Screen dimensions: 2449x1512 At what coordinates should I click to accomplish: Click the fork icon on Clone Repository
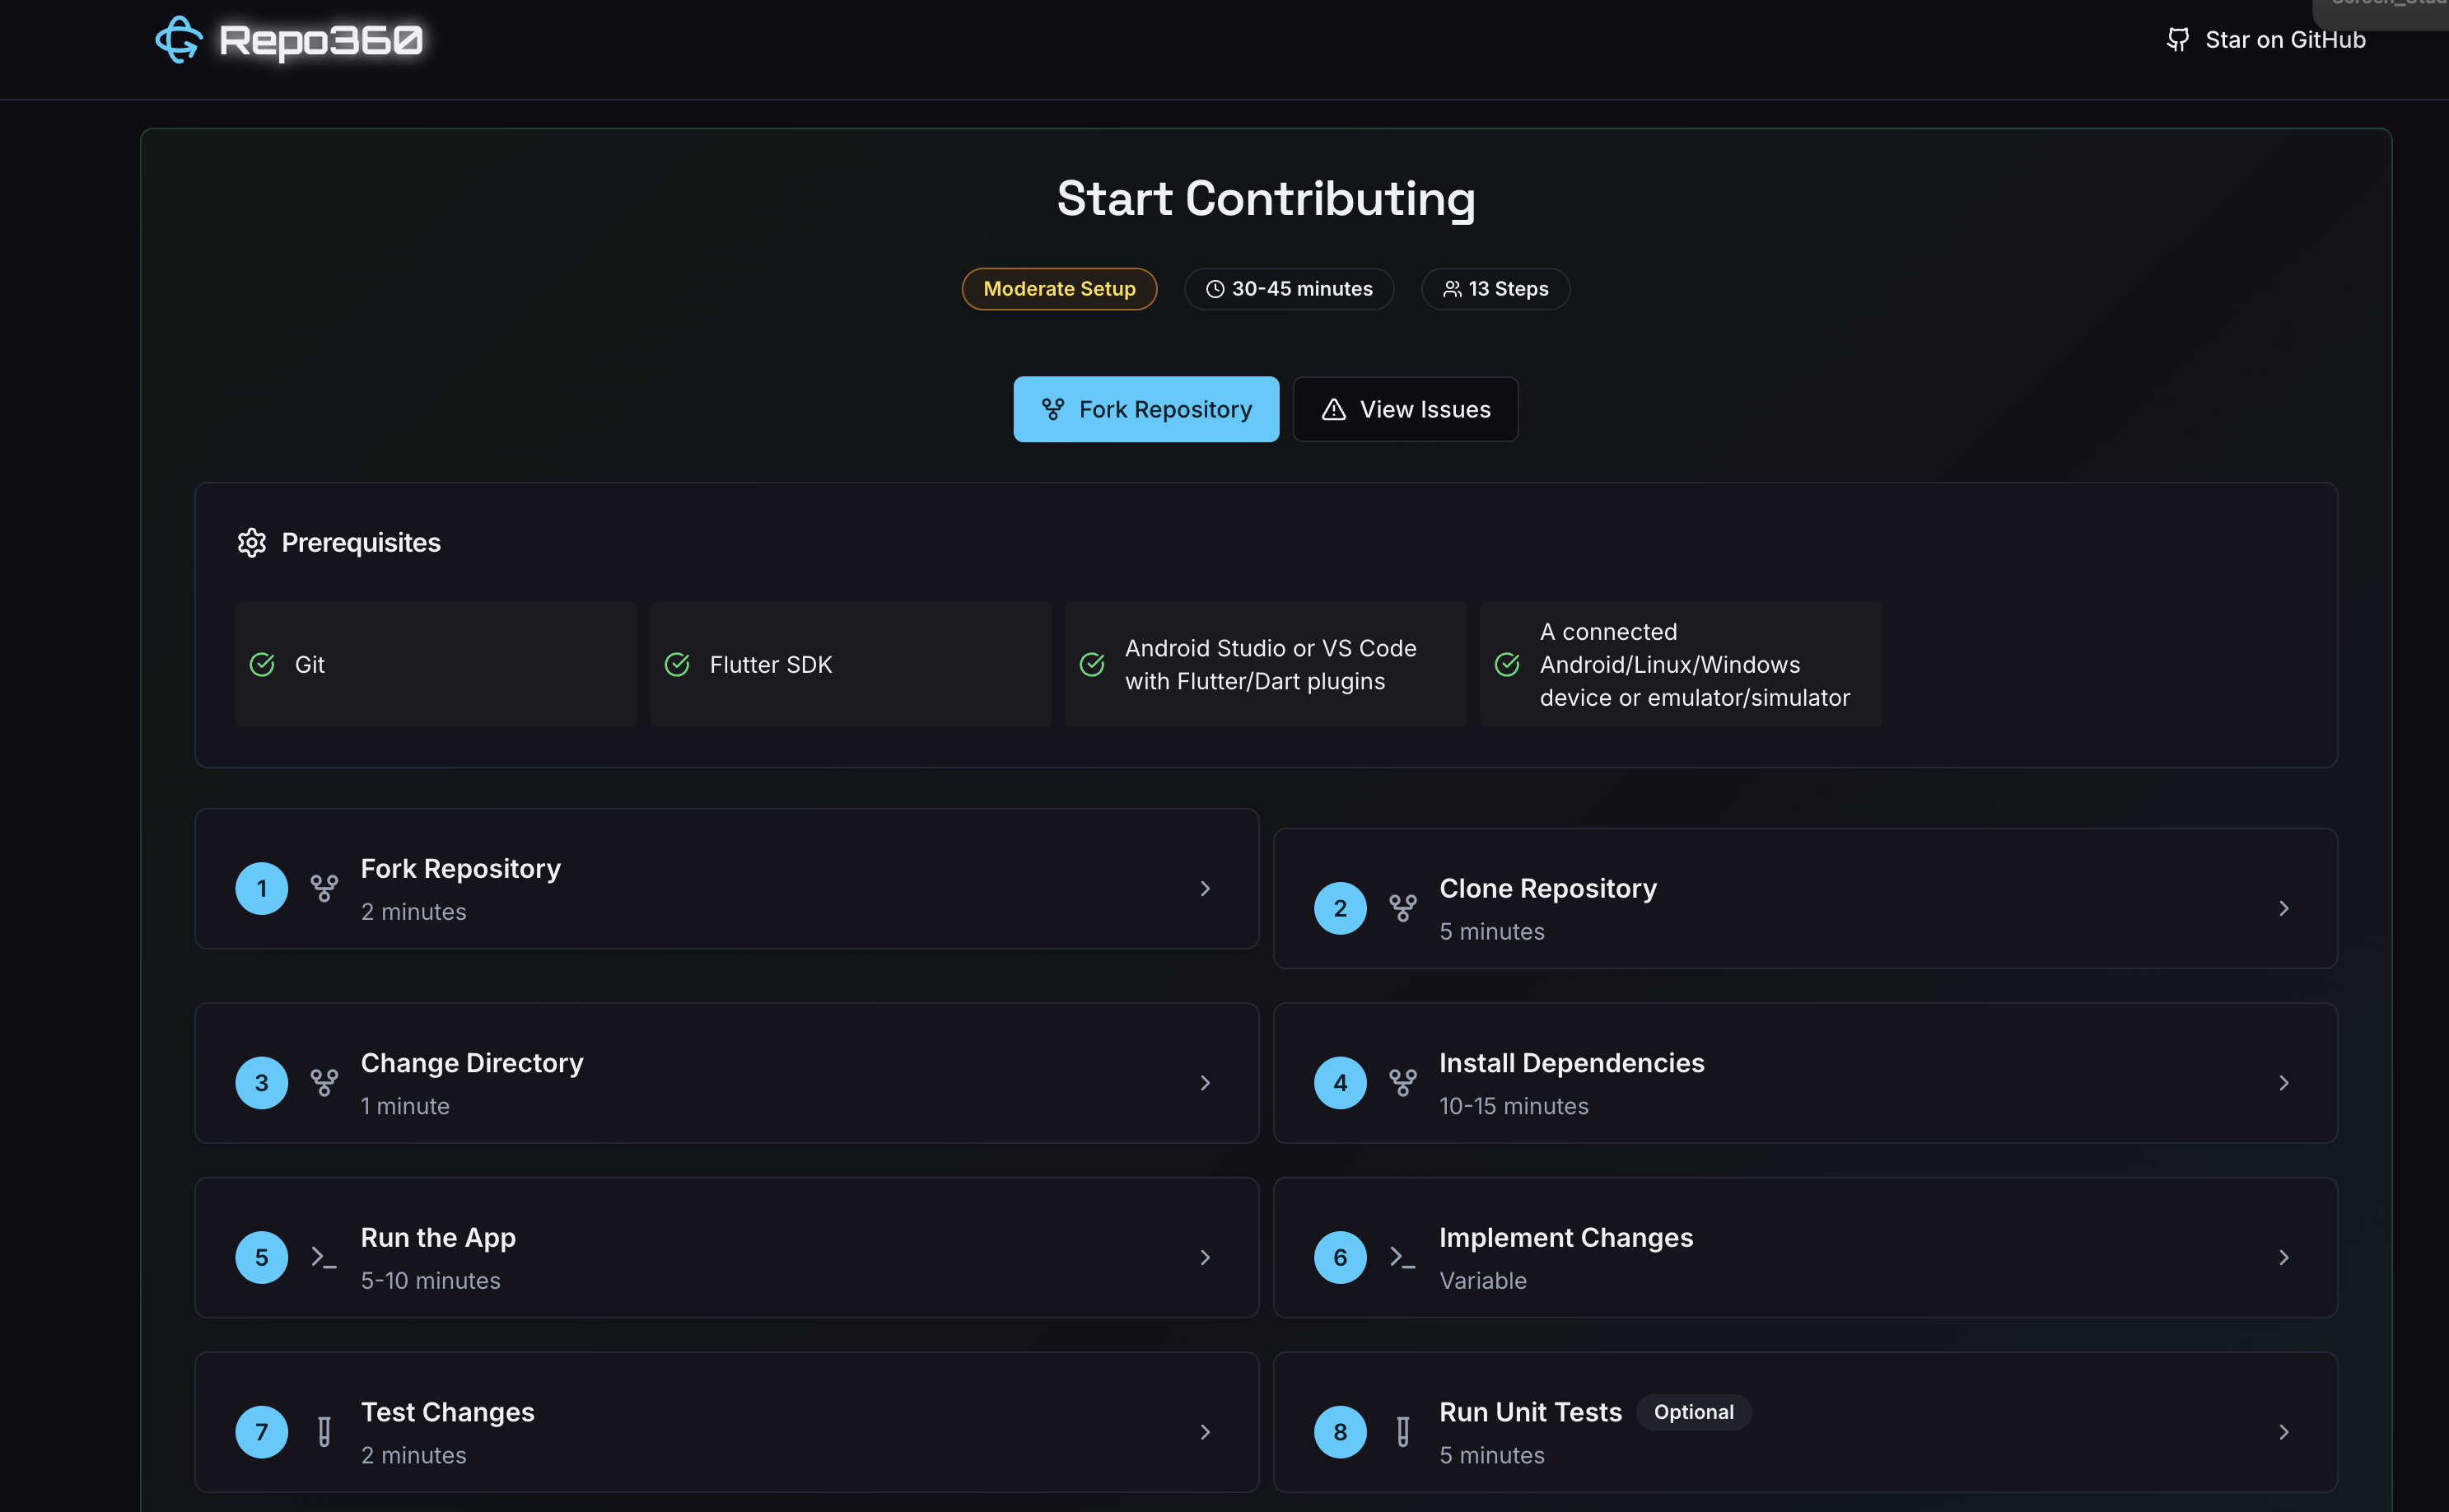(1402, 908)
